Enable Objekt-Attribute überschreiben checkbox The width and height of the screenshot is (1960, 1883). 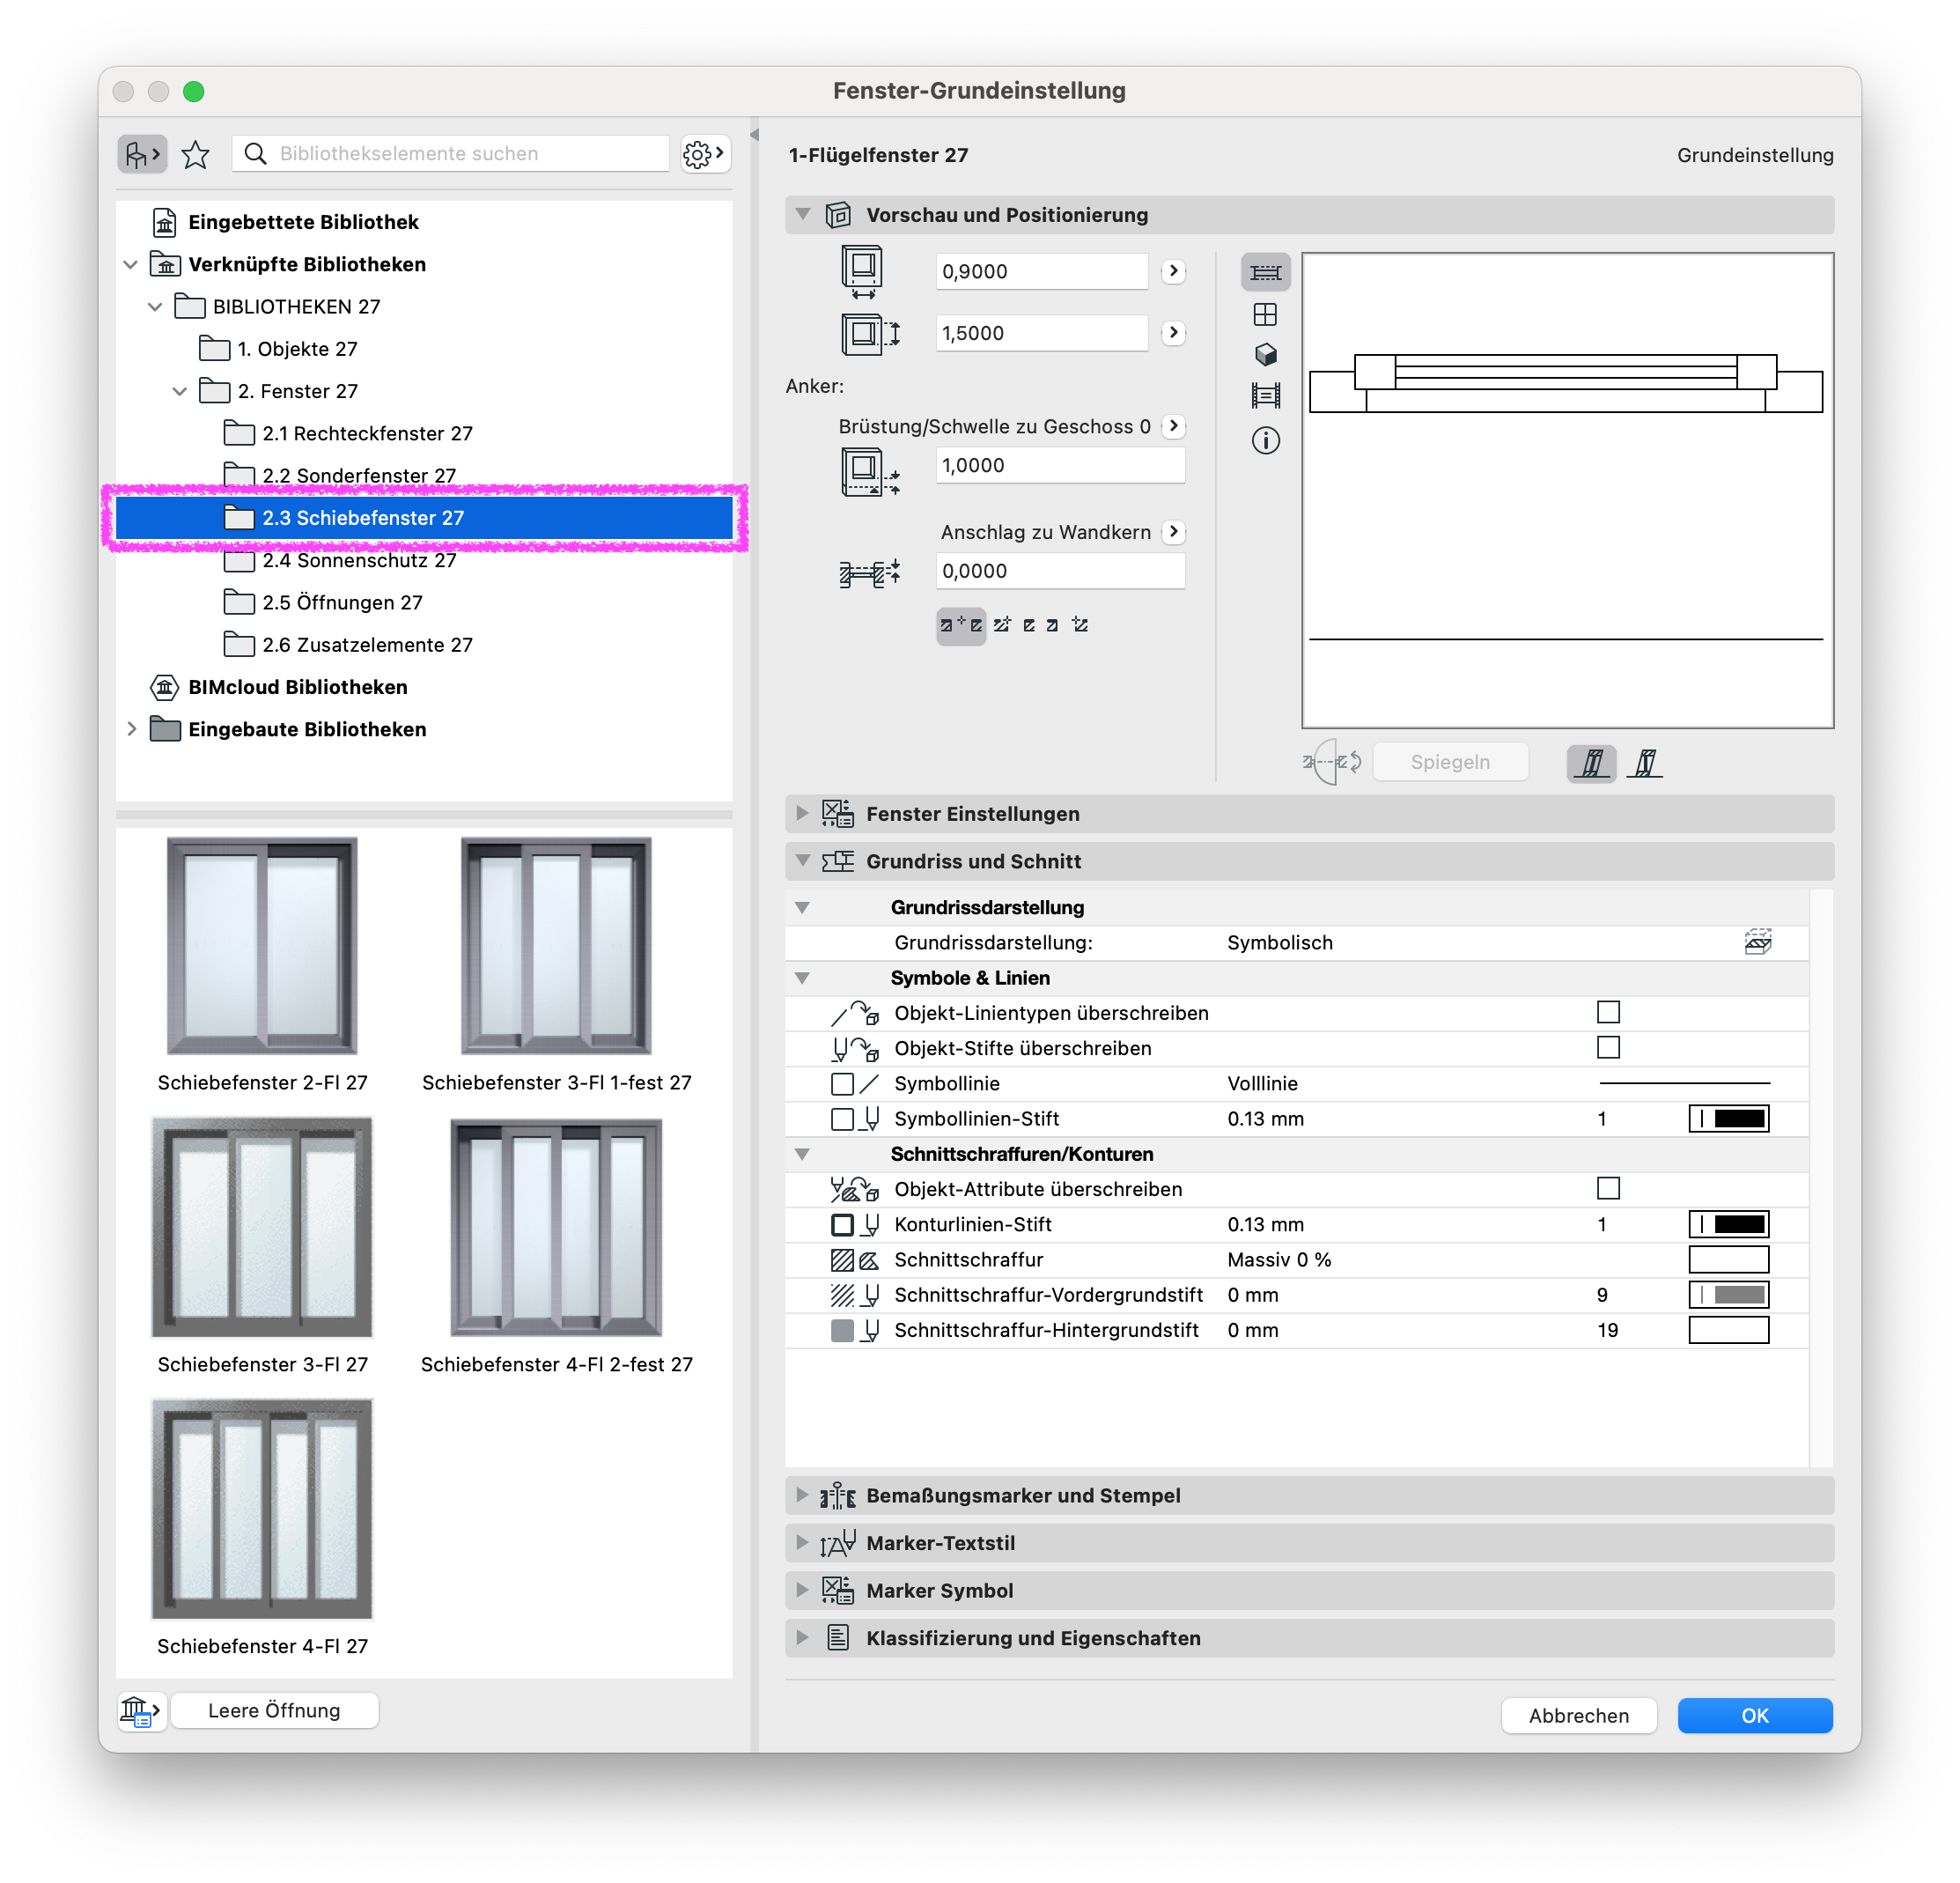point(1608,1189)
